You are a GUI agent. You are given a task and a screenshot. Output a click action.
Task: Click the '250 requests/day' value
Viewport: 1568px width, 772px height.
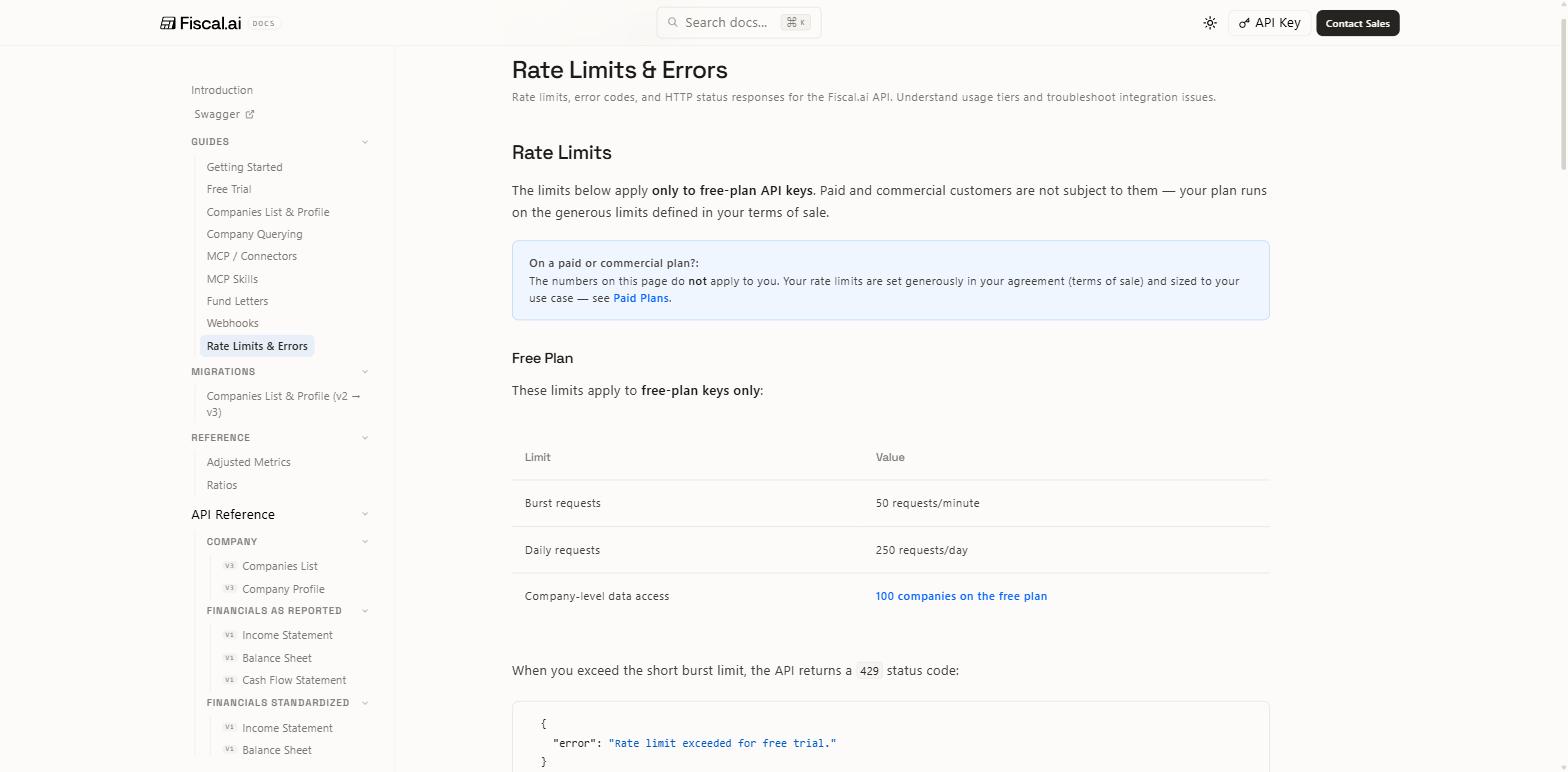tap(921, 550)
